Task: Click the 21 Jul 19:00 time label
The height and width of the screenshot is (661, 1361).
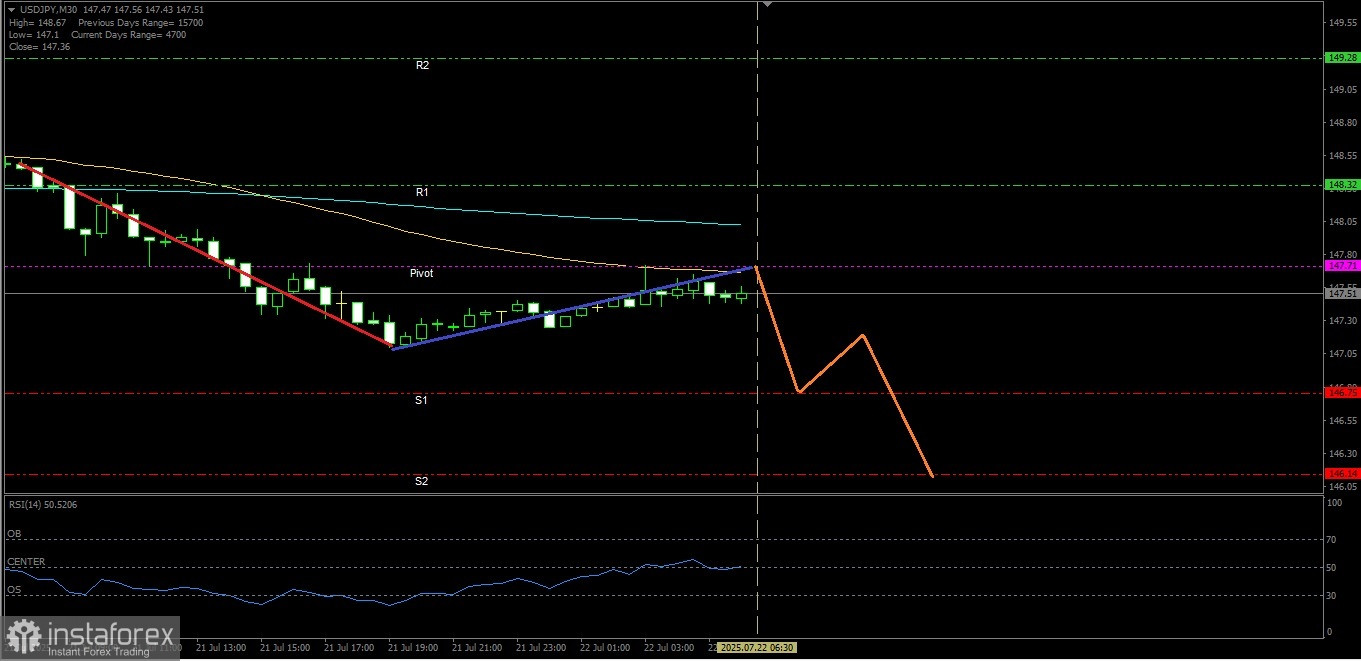Action: click(412, 648)
